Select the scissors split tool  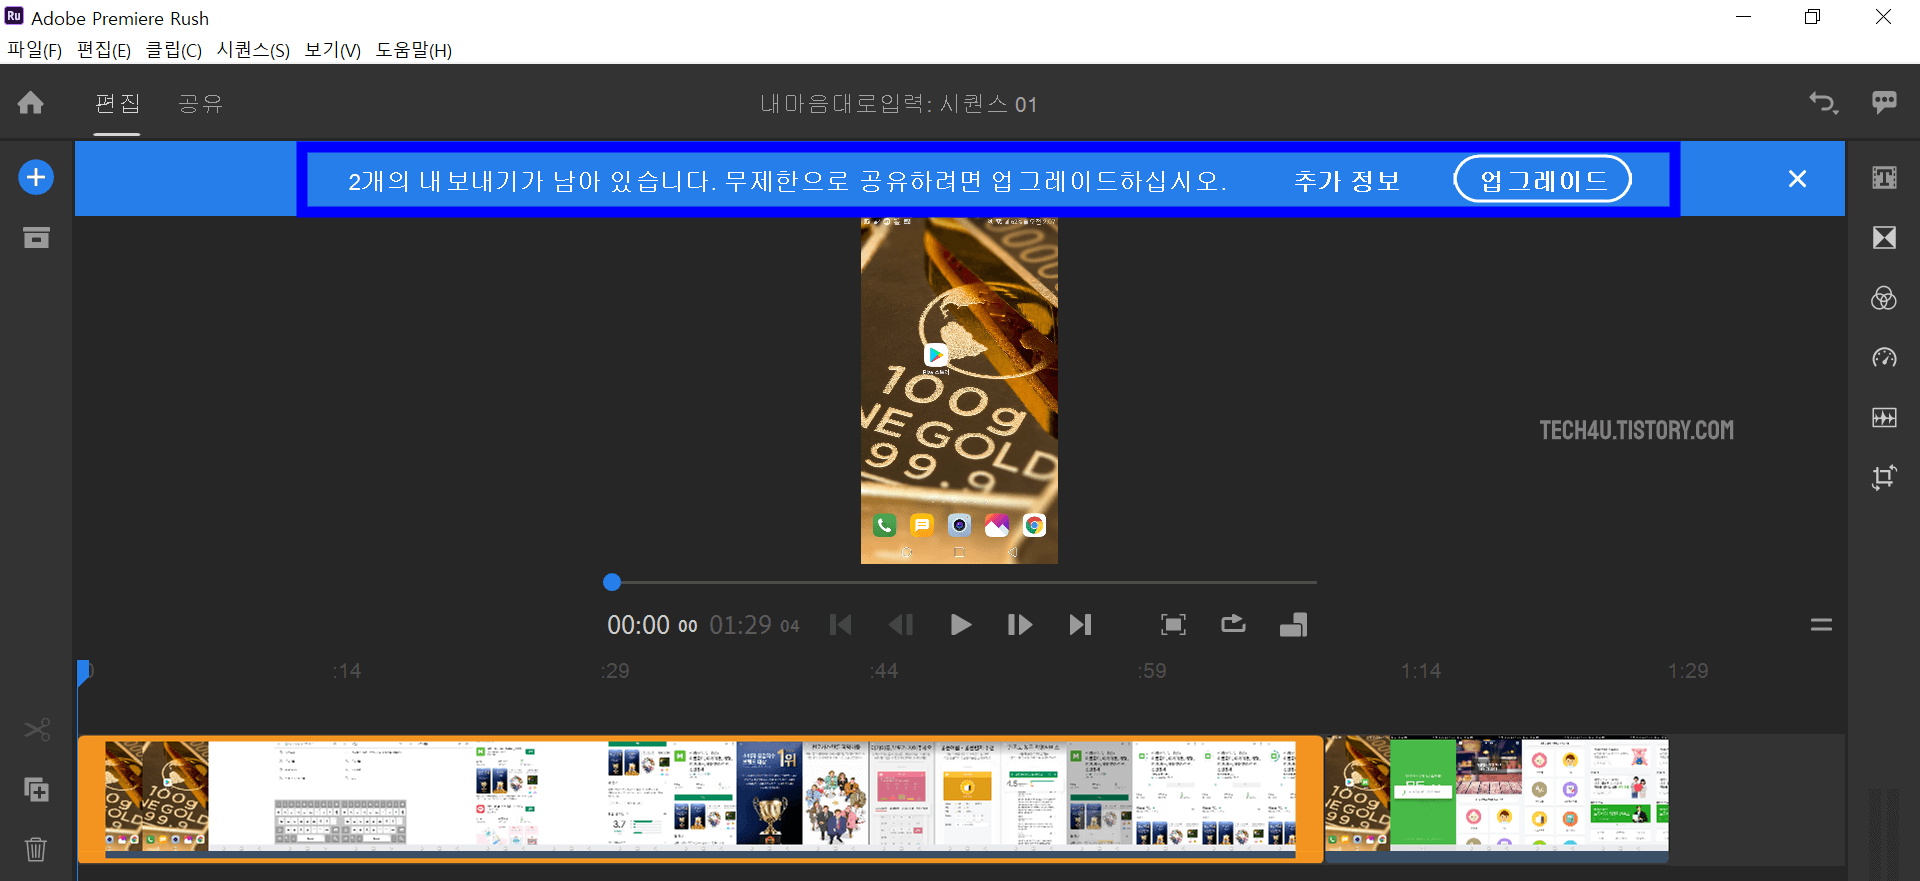[37, 730]
